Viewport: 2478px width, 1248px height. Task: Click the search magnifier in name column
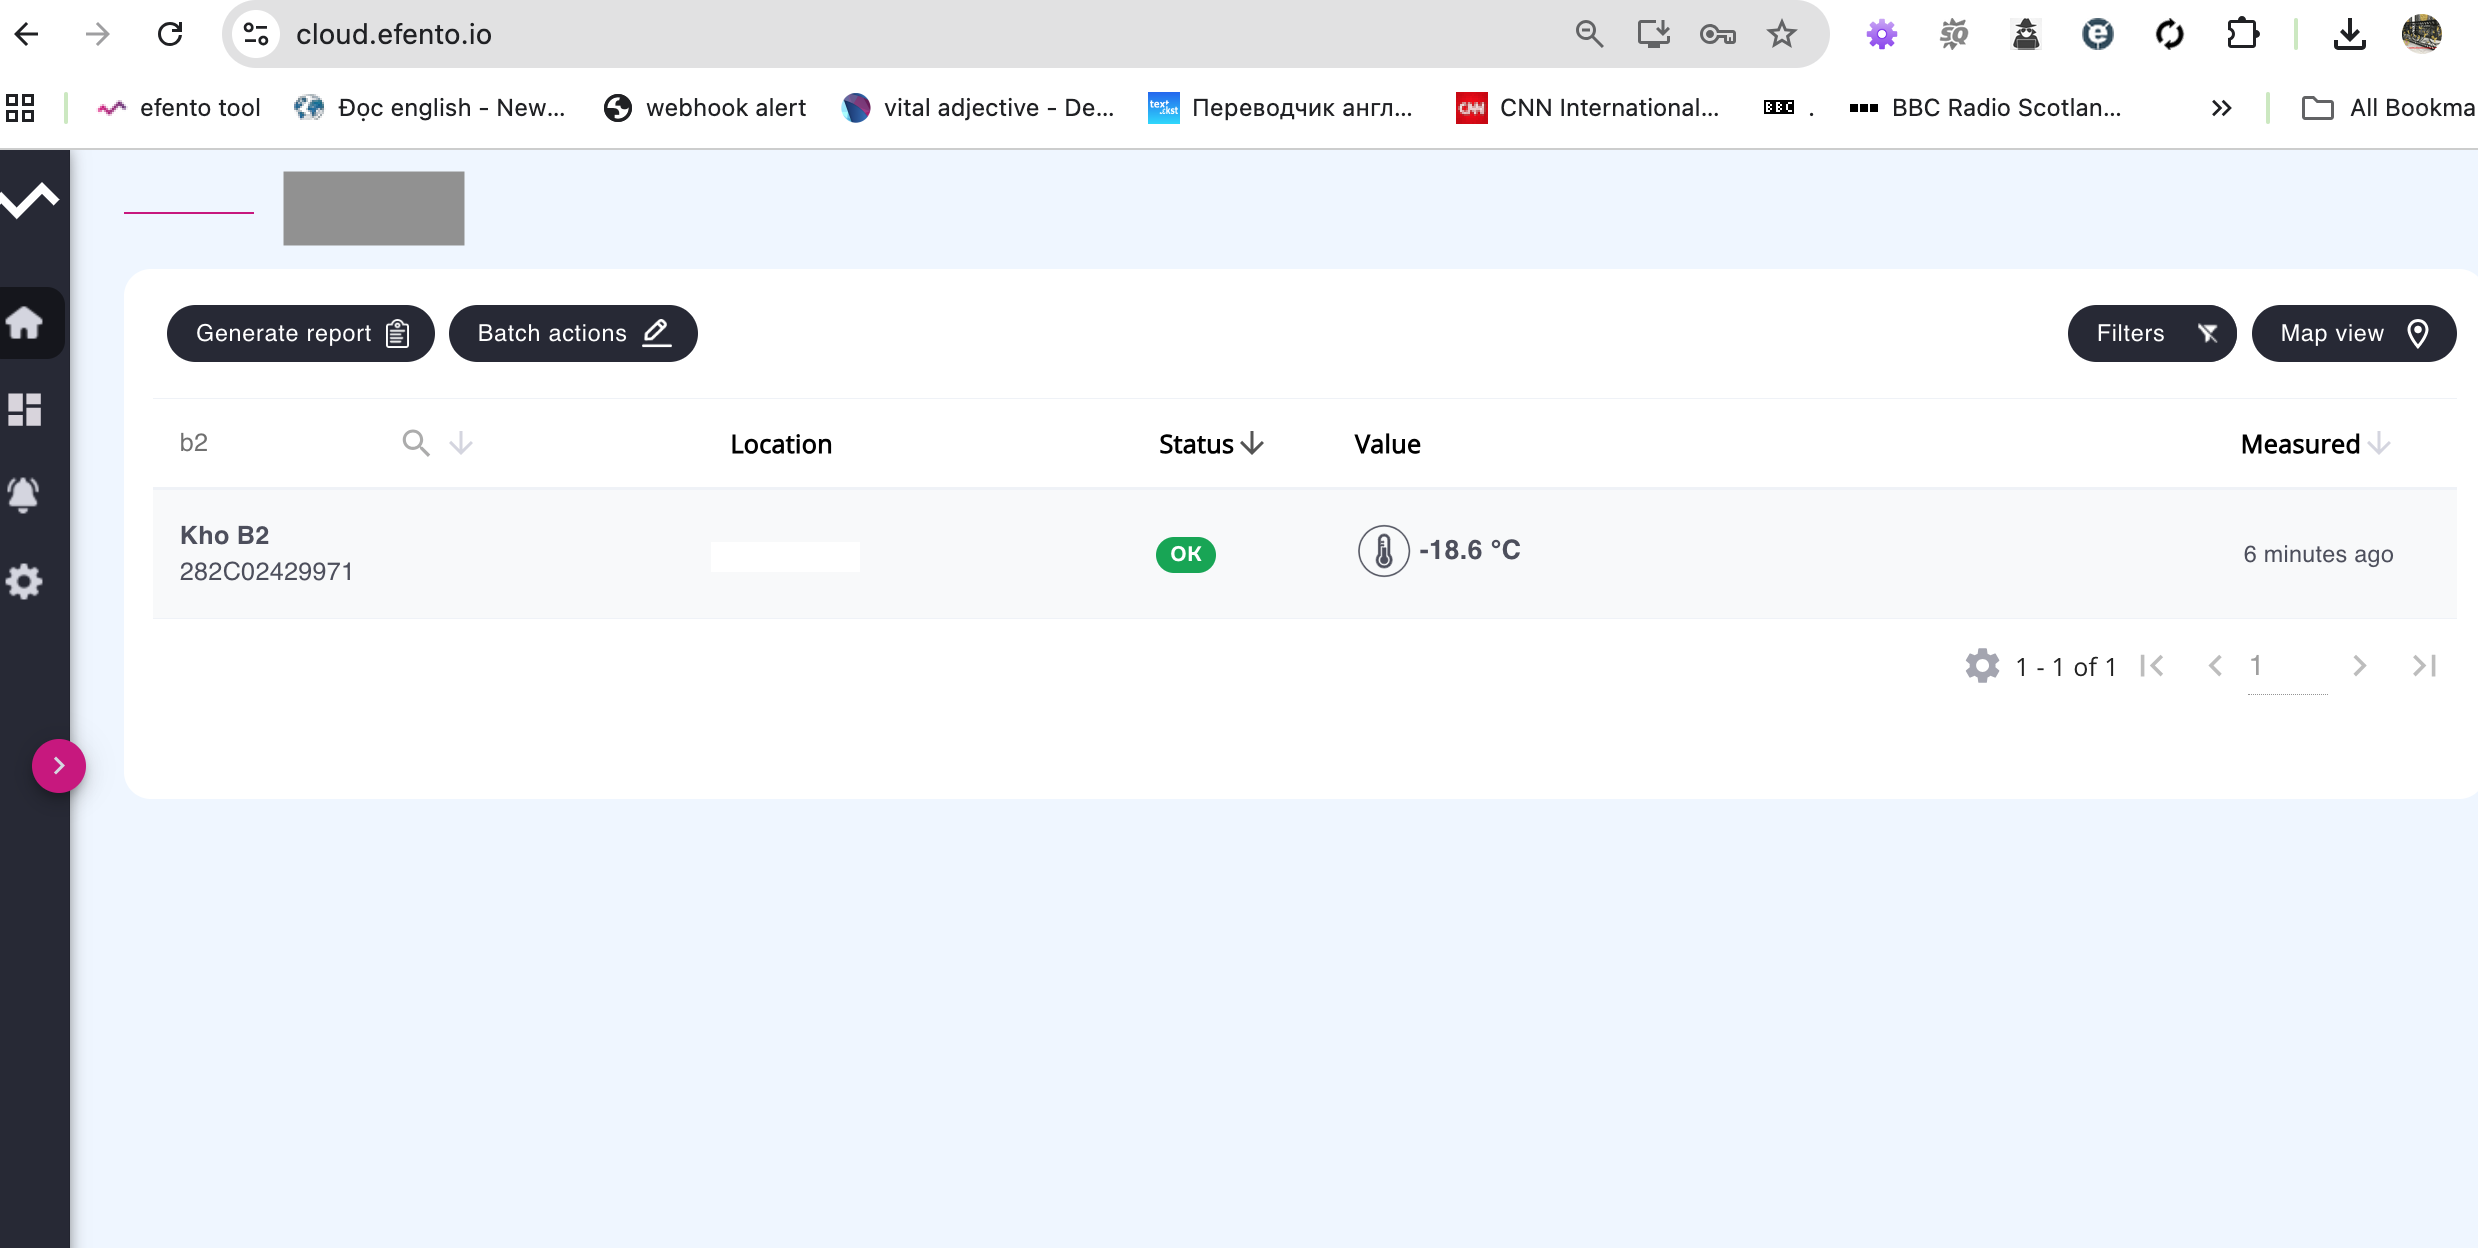tap(416, 443)
